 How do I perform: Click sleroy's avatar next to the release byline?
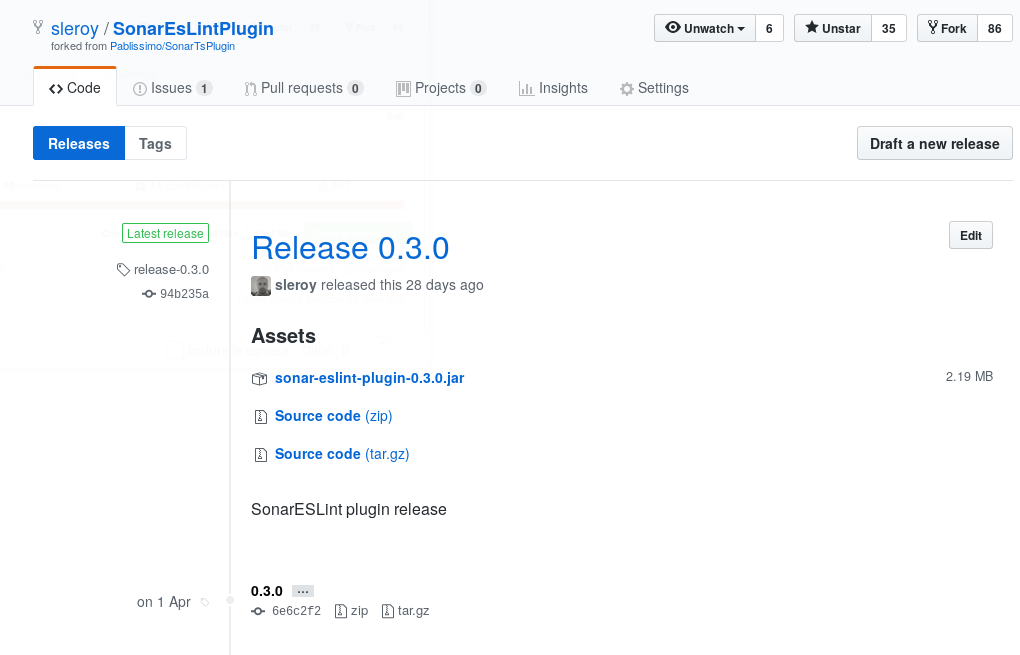[x=260, y=285]
